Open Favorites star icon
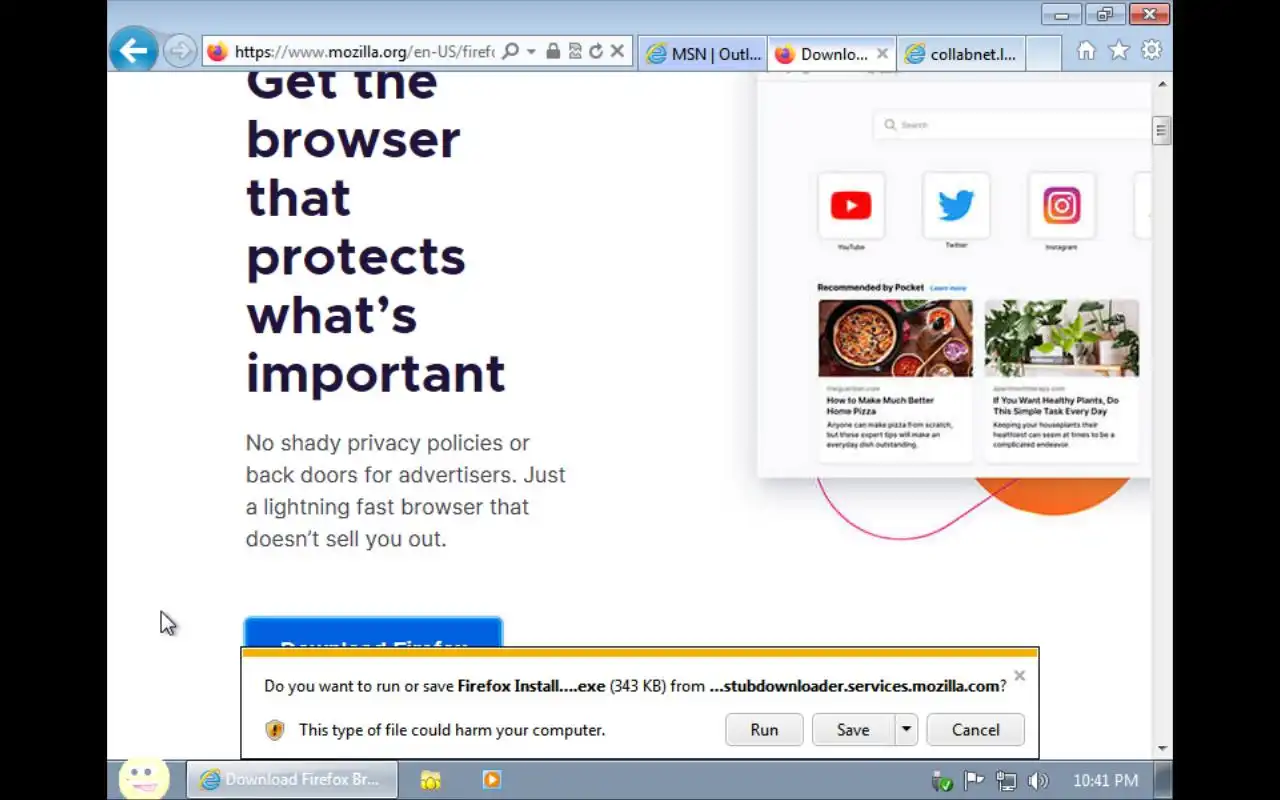1280x800 pixels. point(1119,51)
